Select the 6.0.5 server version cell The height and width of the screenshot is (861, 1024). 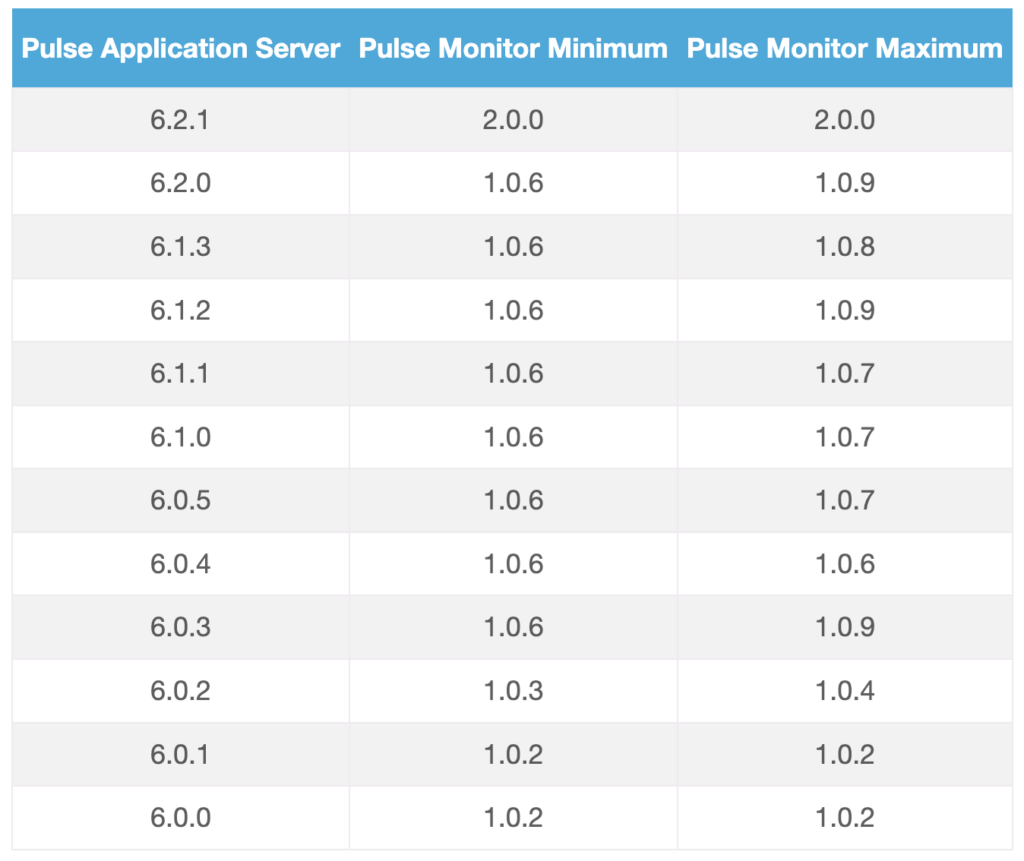tap(181, 500)
